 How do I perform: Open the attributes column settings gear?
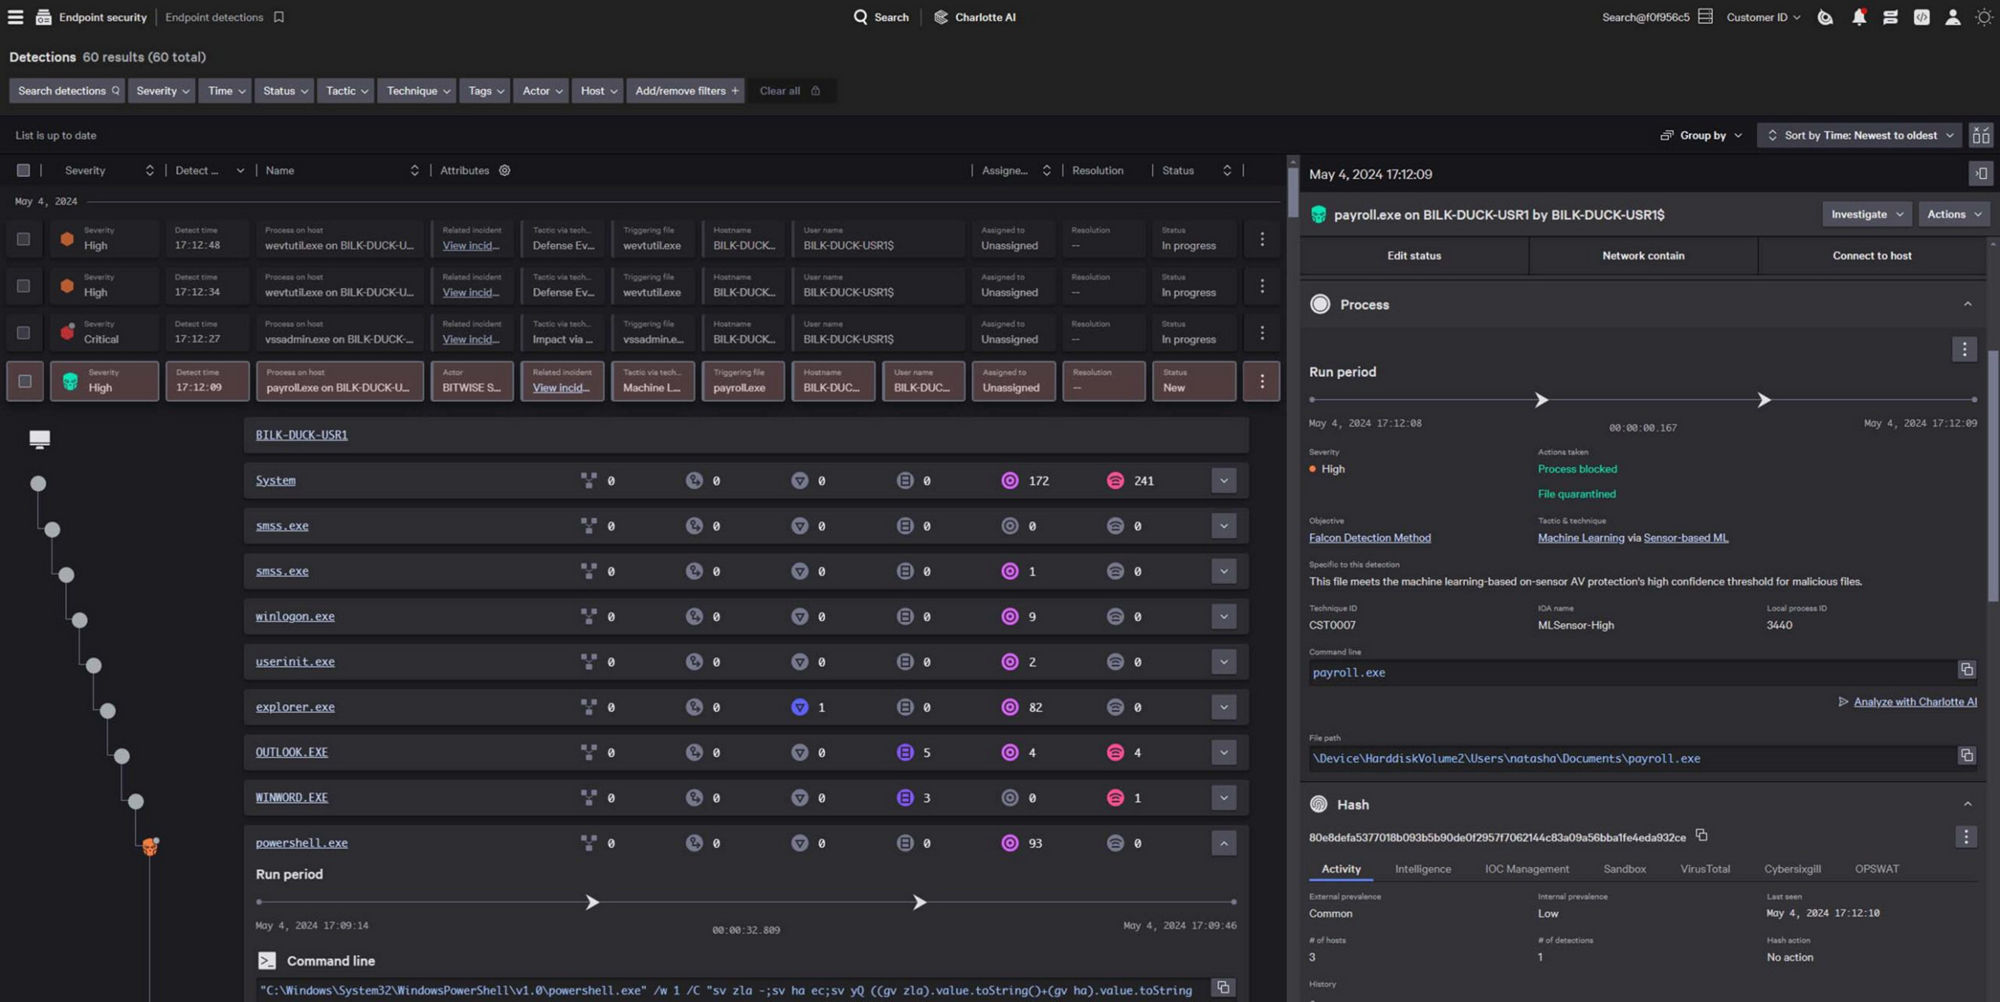[x=504, y=170]
